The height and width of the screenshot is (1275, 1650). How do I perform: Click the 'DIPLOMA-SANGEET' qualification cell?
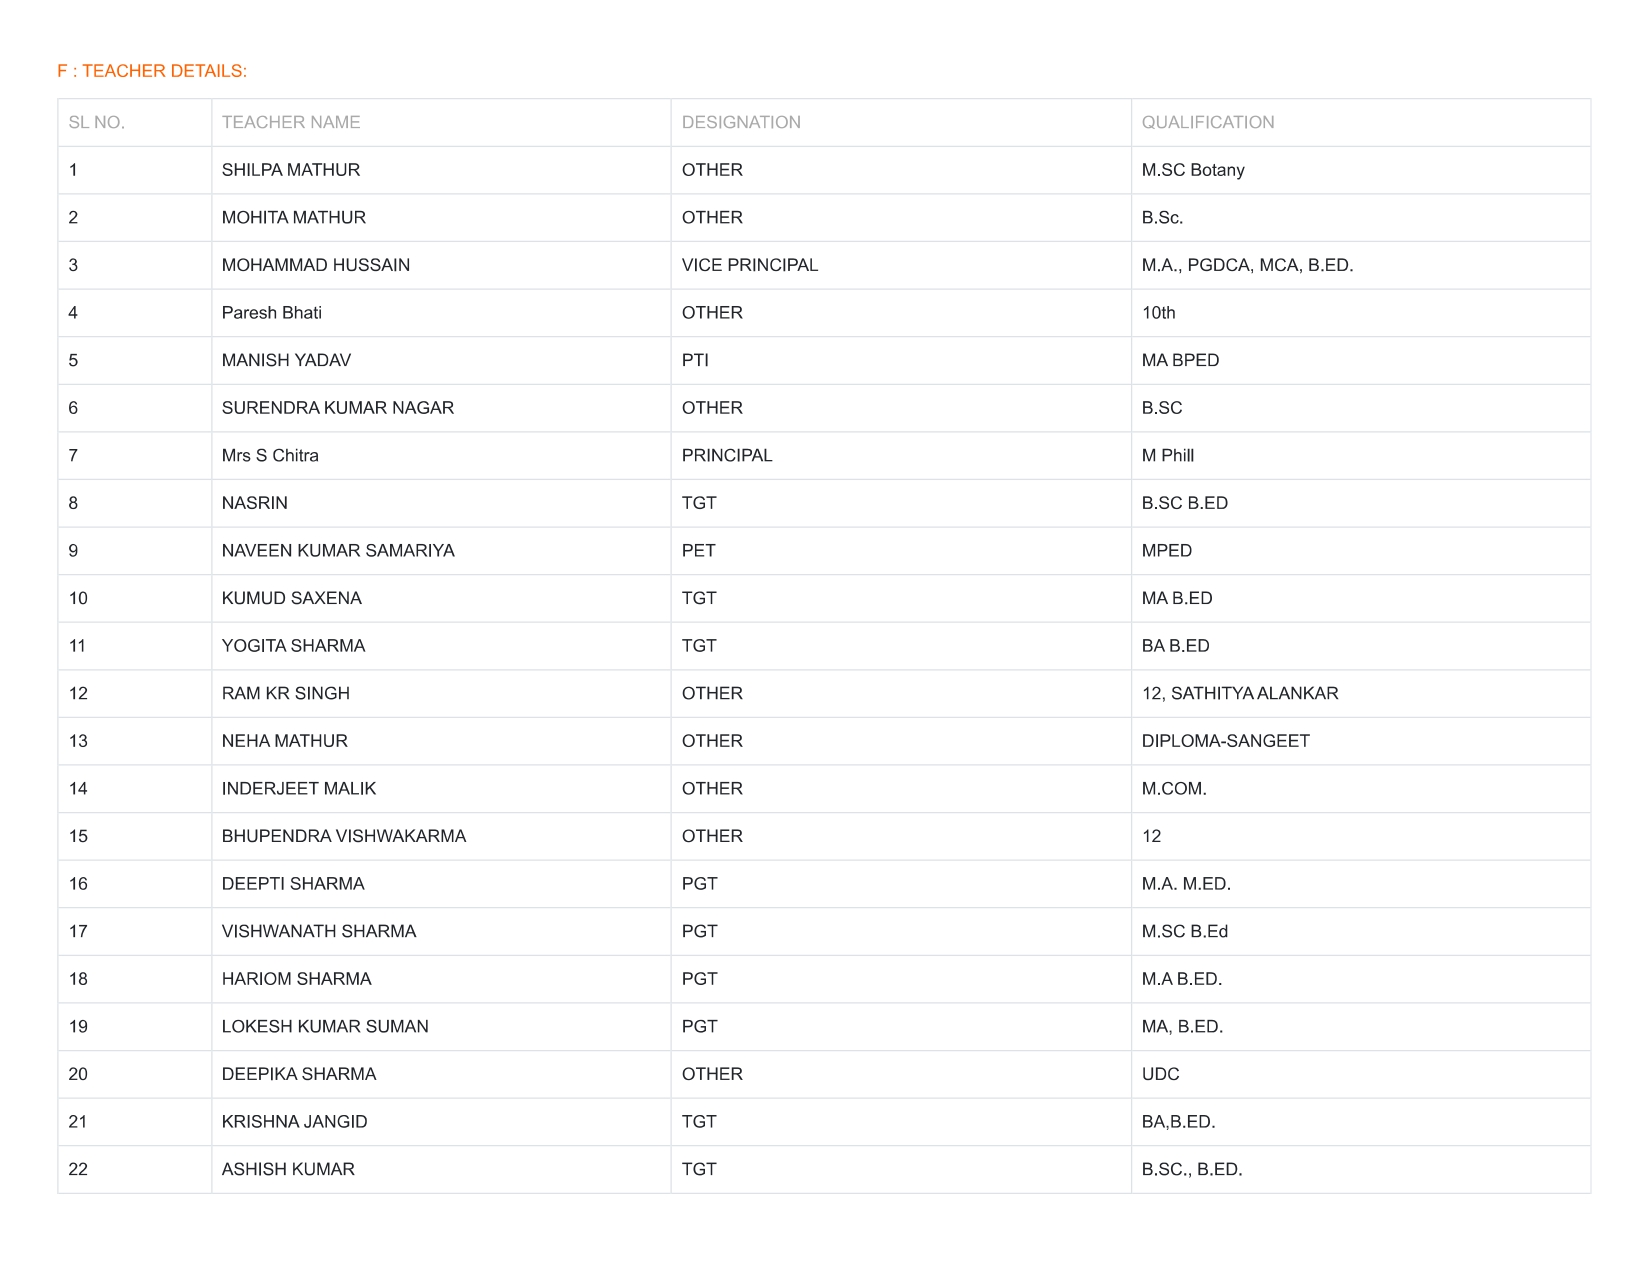point(1225,741)
